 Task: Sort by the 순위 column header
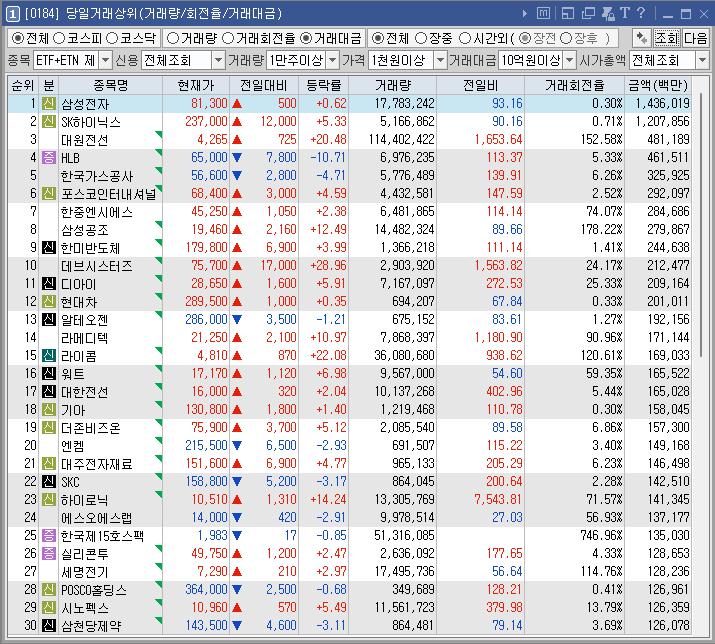click(x=23, y=85)
